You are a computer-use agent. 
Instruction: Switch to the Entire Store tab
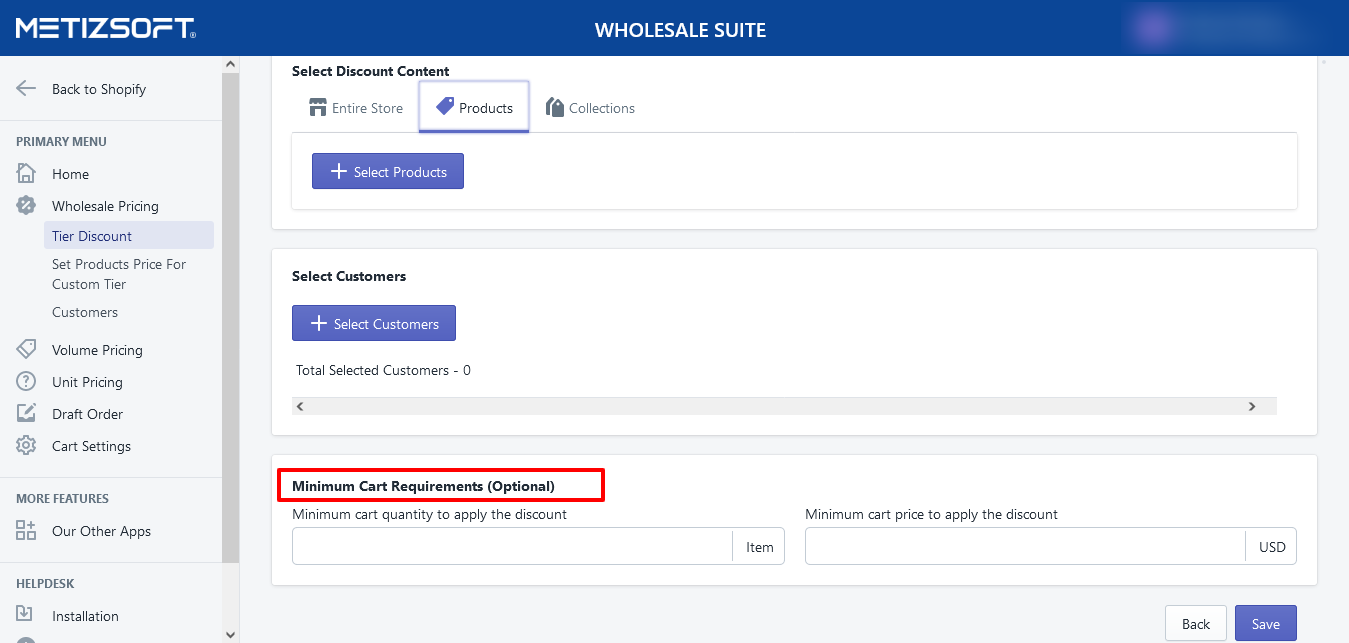pyautogui.click(x=356, y=108)
